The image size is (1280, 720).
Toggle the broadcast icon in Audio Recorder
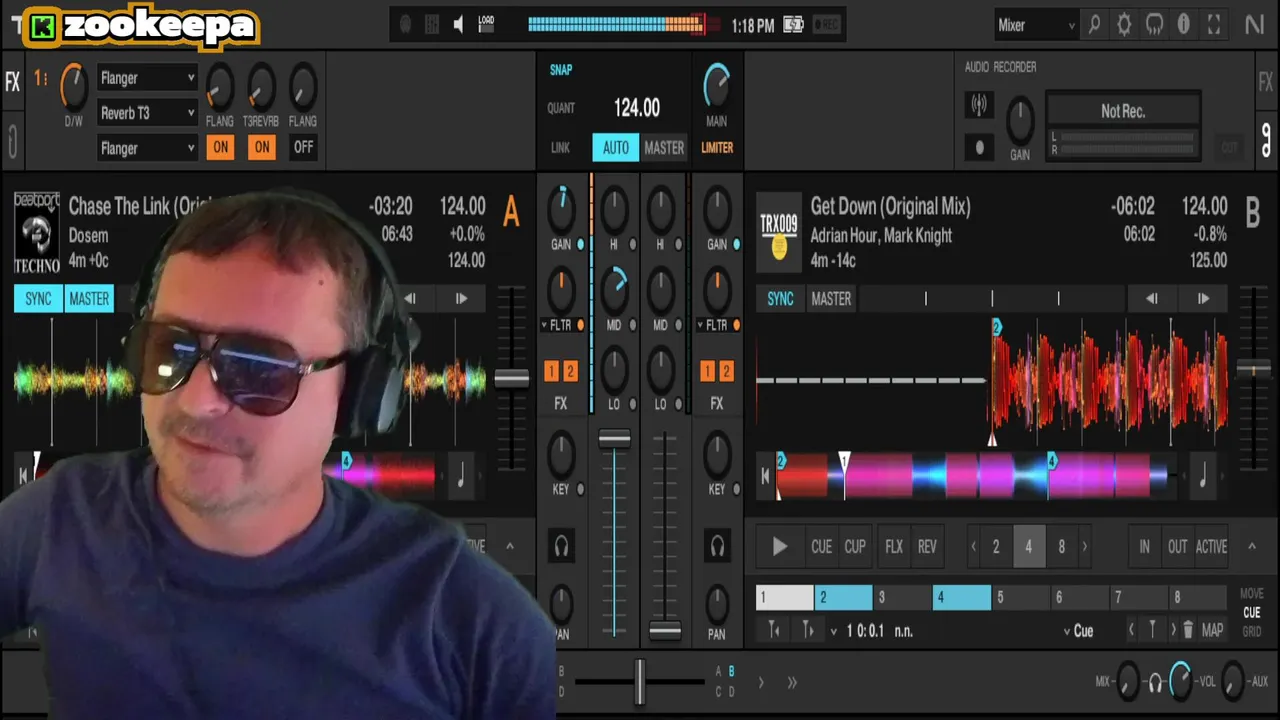(x=979, y=104)
